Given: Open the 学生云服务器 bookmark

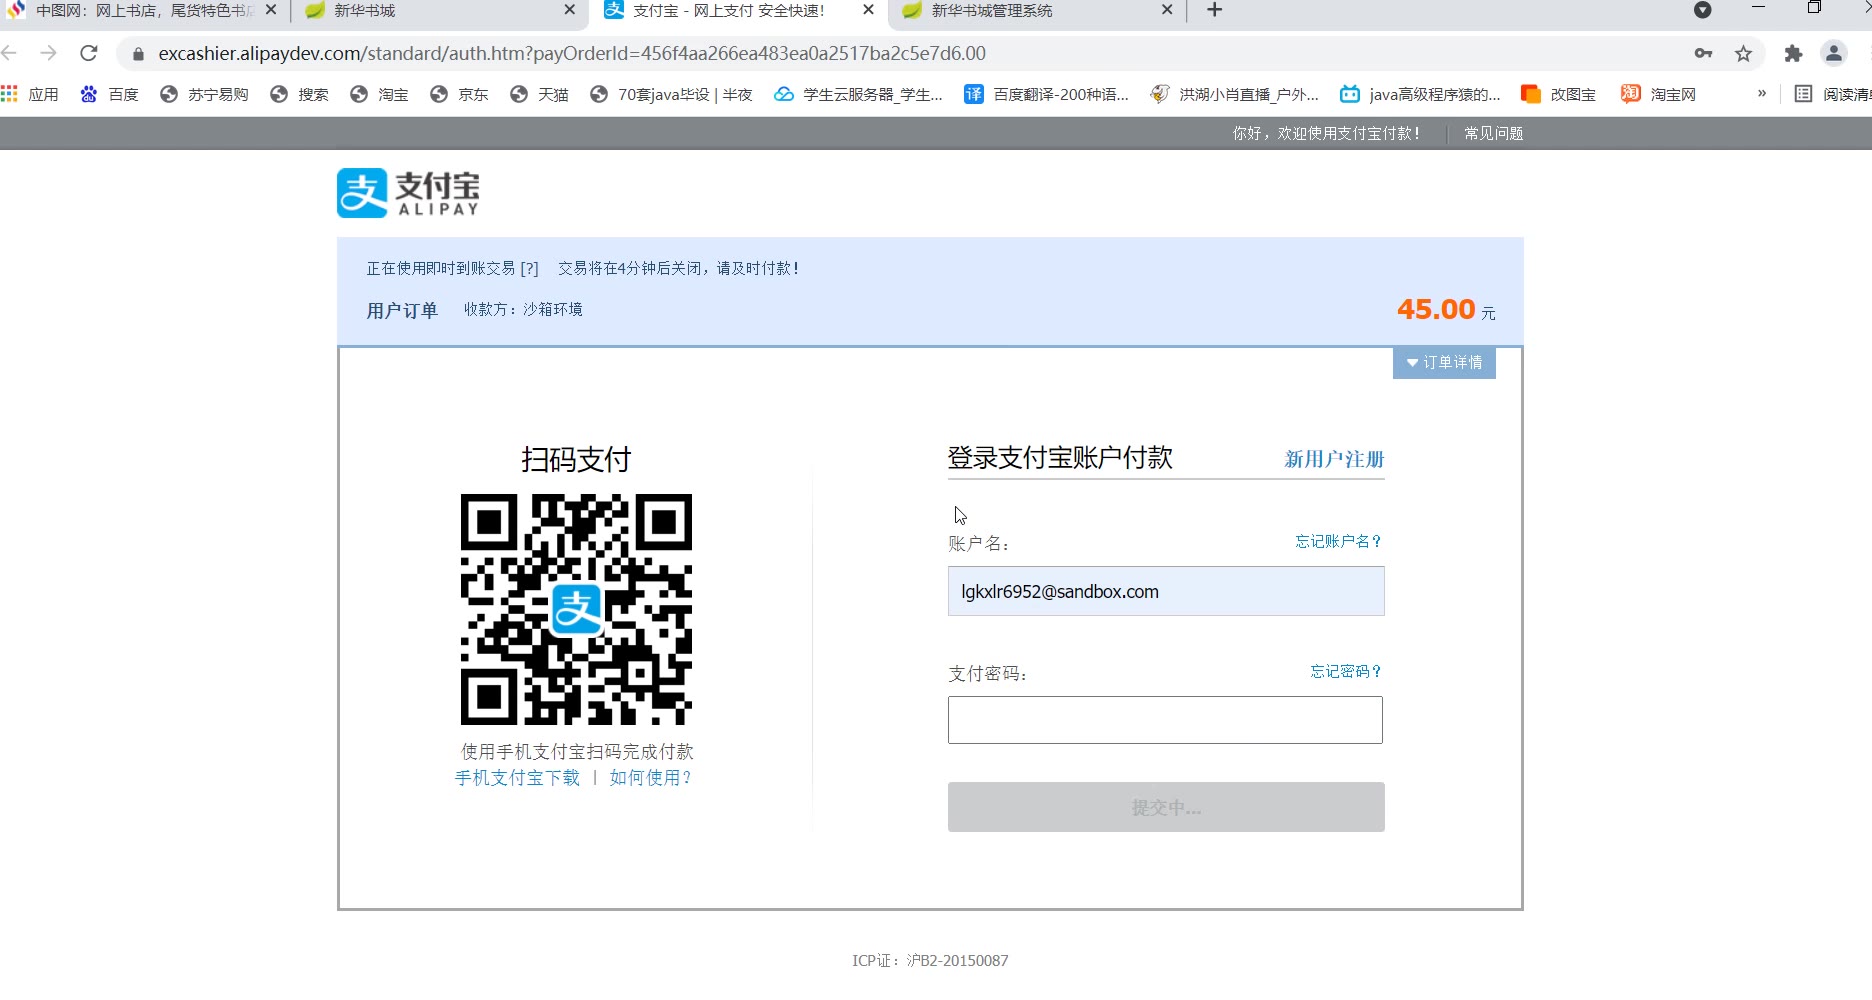Looking at the screenshot, I should (x=858, y=94).
